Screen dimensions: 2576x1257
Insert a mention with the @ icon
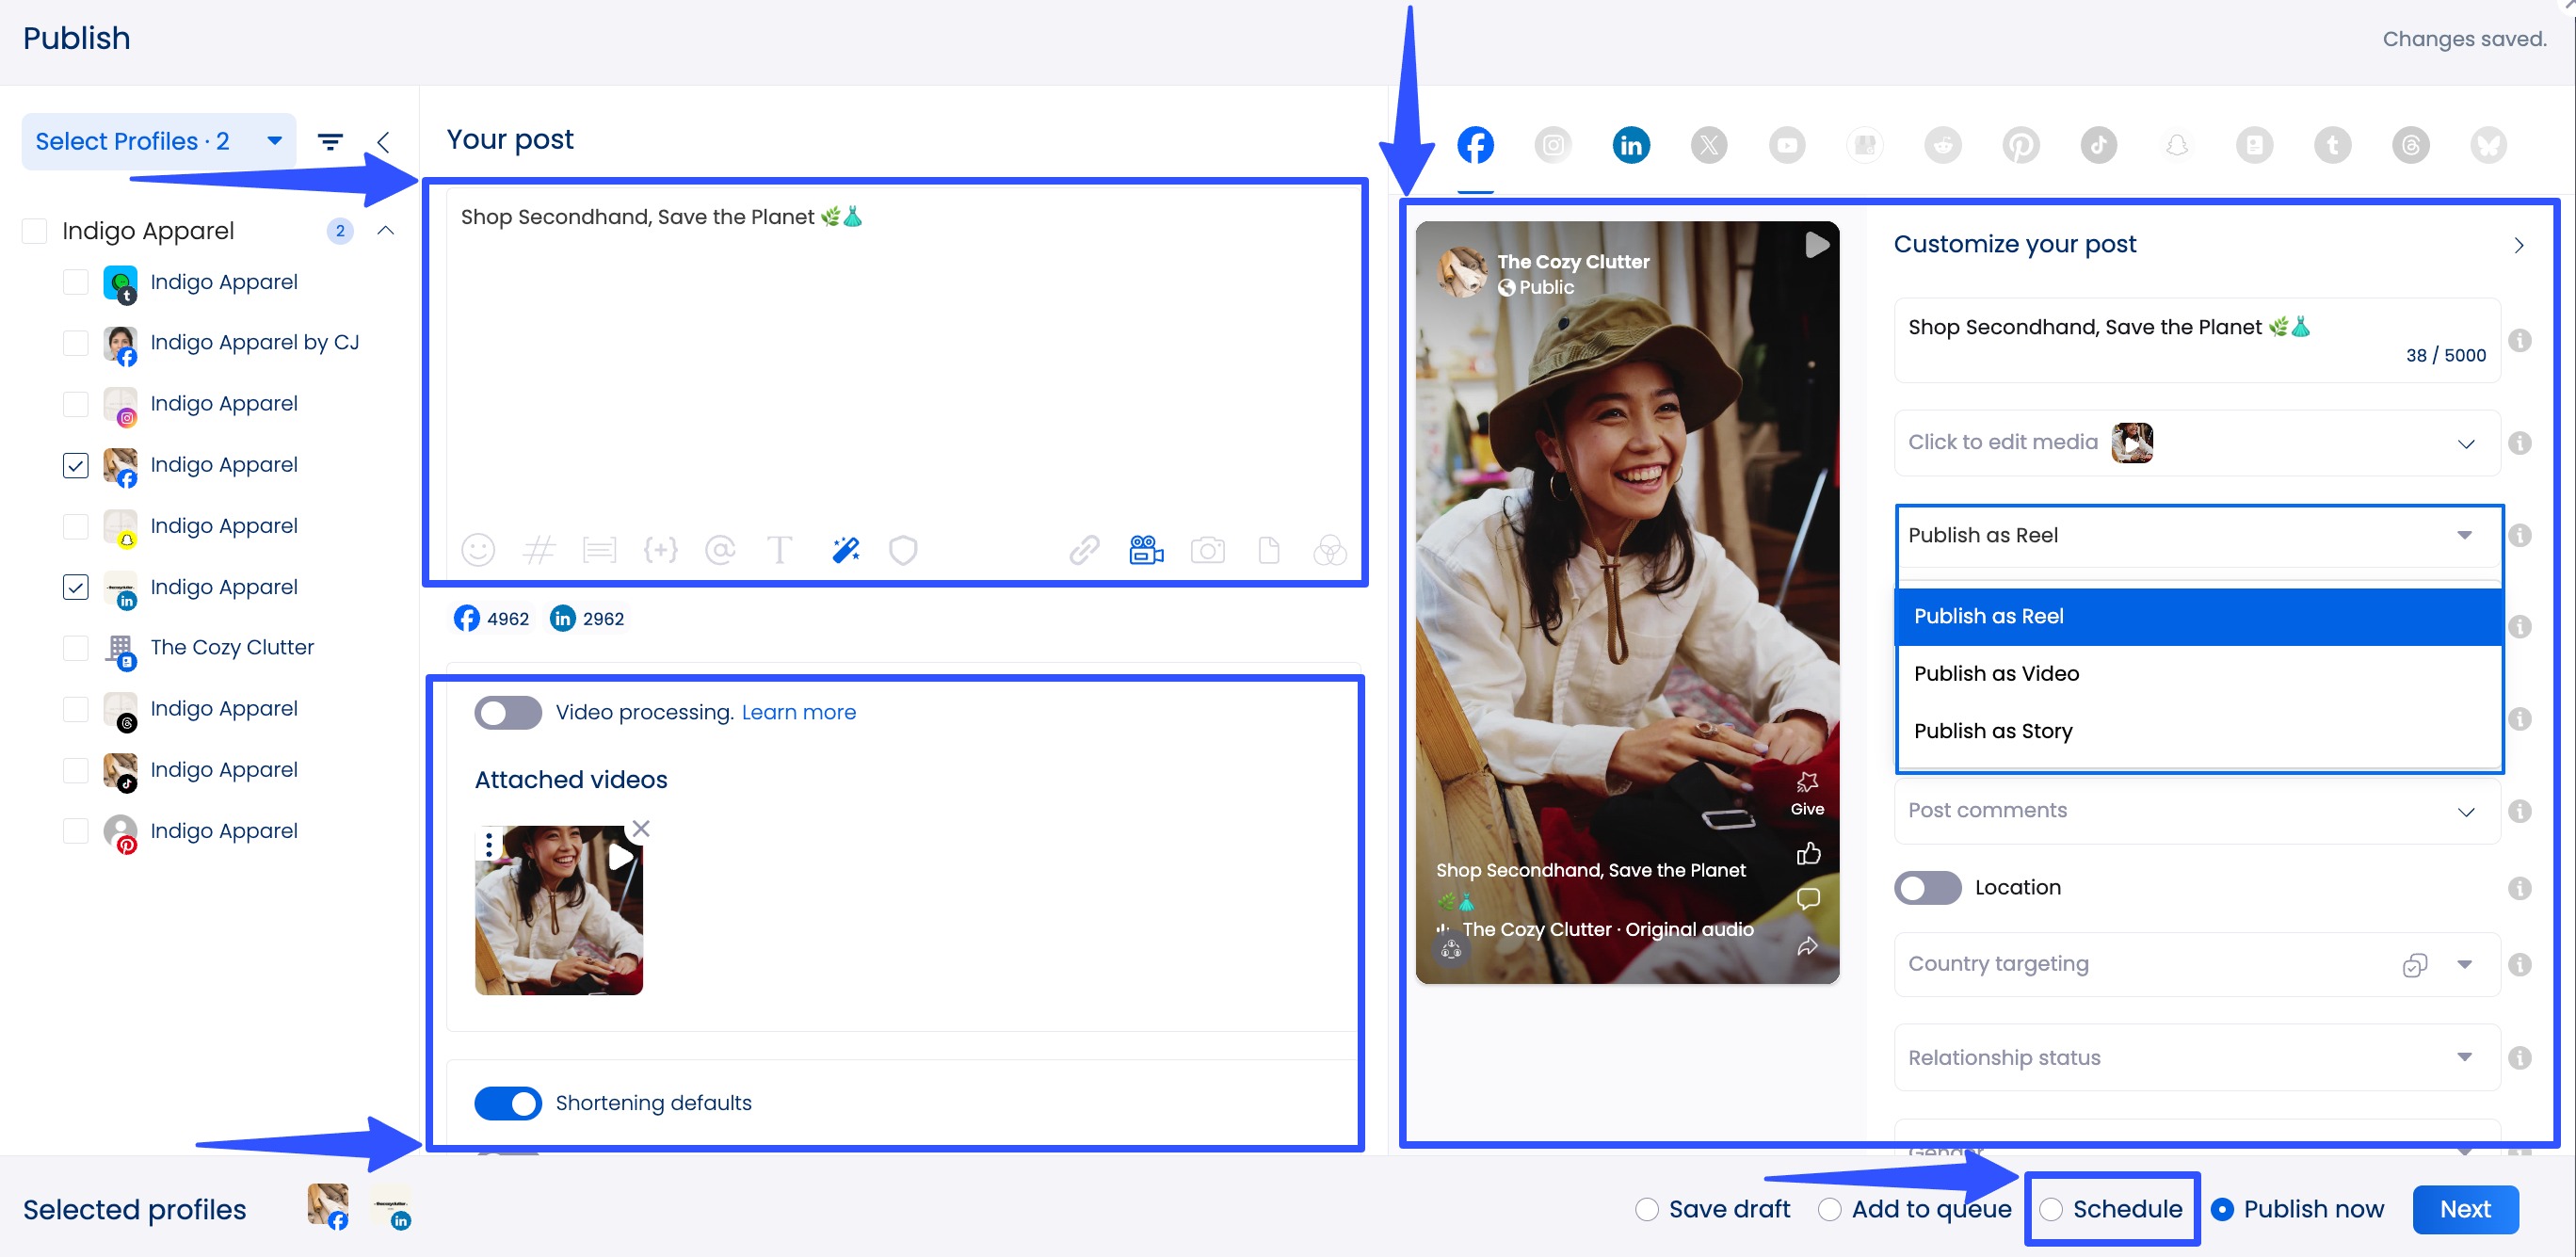[720, 549]
